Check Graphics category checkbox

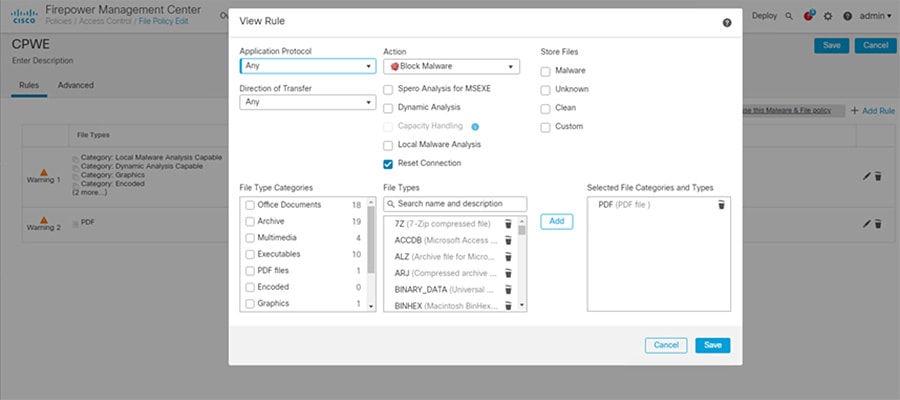[250, 304]
